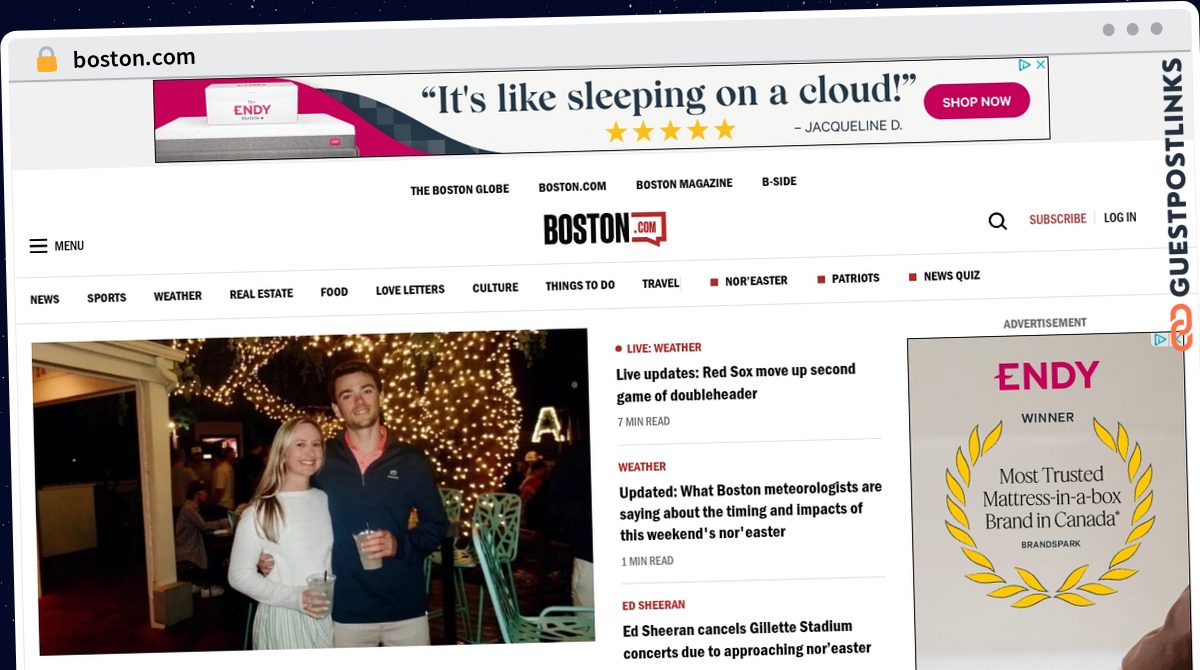
Task: Click the AdChoices icon on the top banner
Action: (1024, 65)
